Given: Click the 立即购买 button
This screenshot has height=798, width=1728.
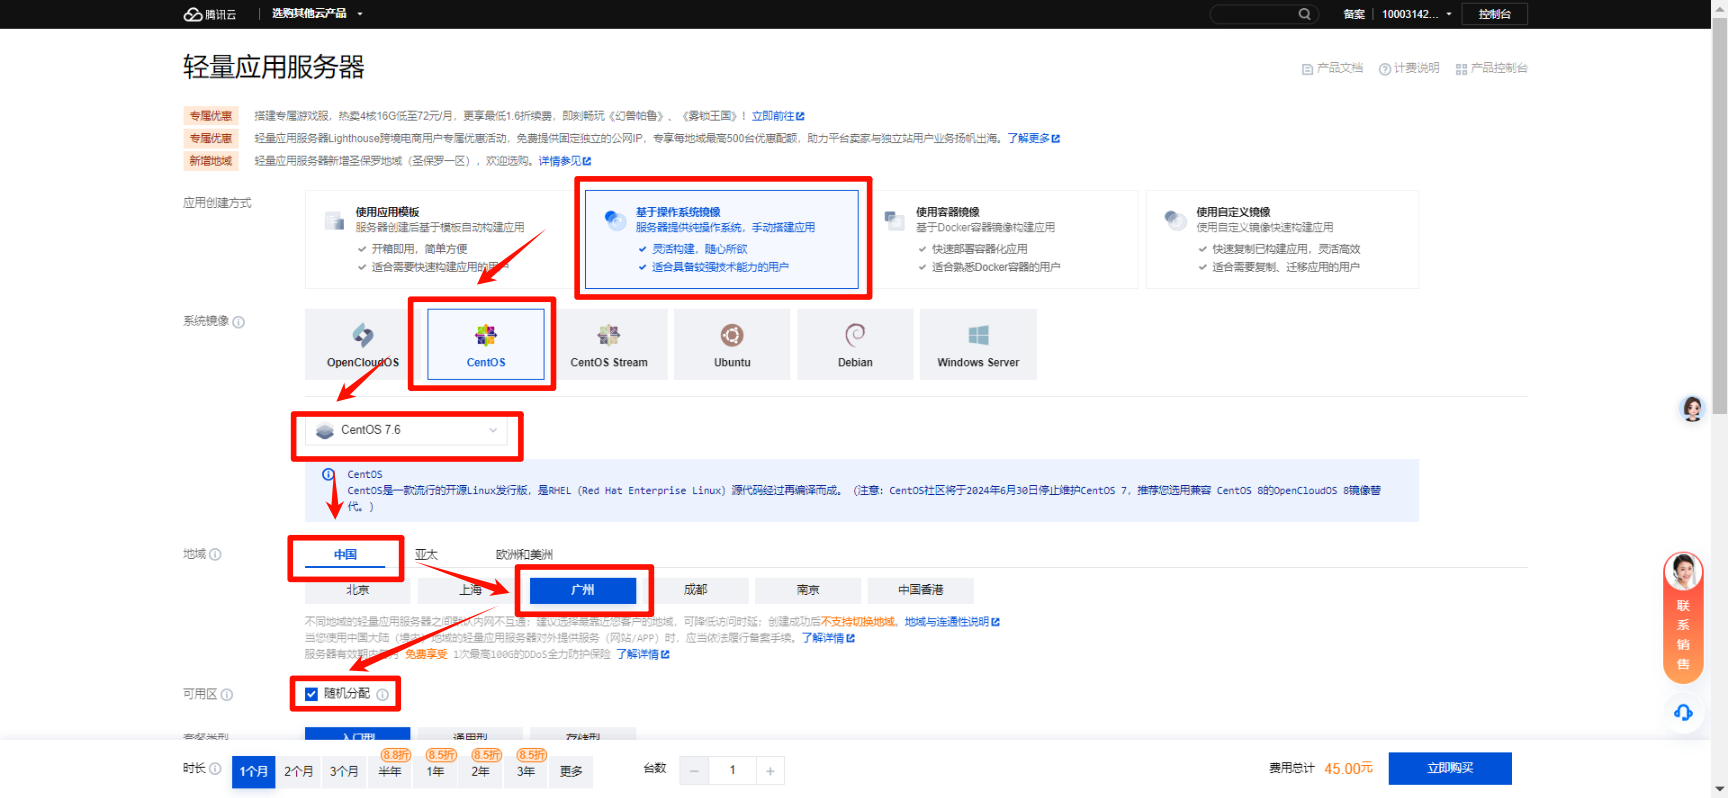Looking at the screenshot, I should 1450,768.
